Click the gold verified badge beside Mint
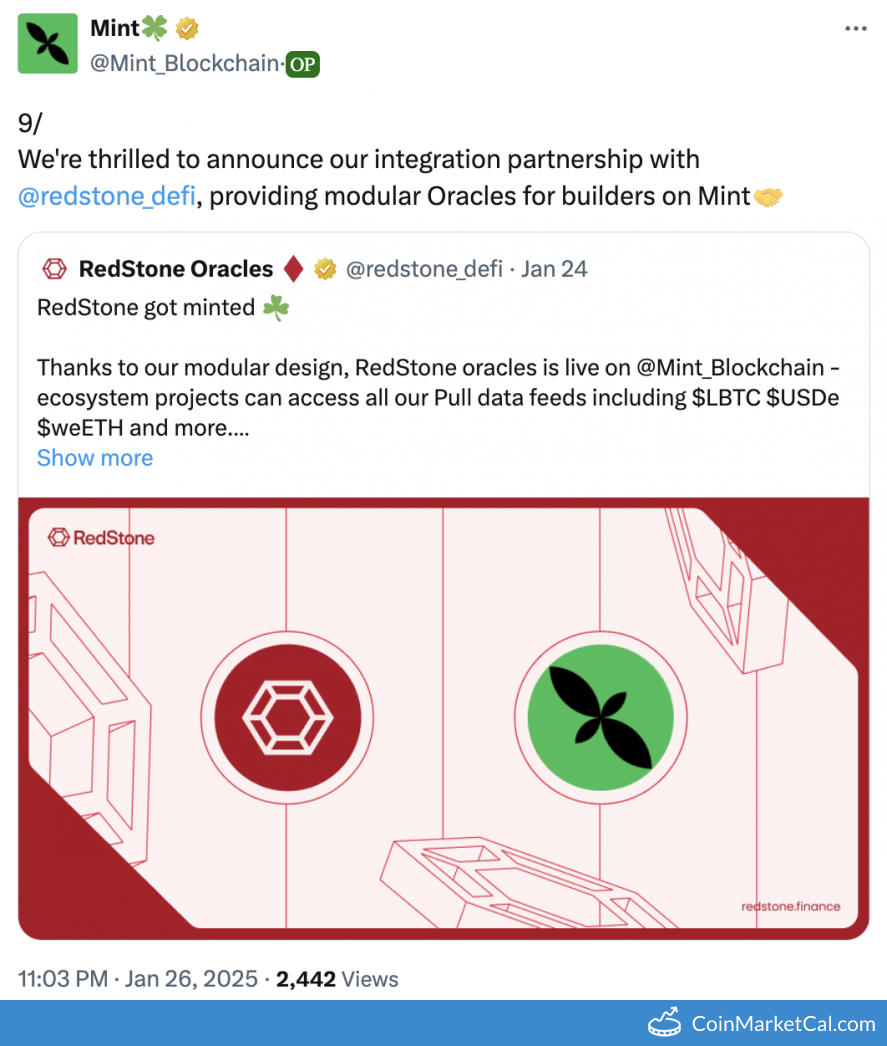The height and width of the screenshot is (1046, 887). 187,28
